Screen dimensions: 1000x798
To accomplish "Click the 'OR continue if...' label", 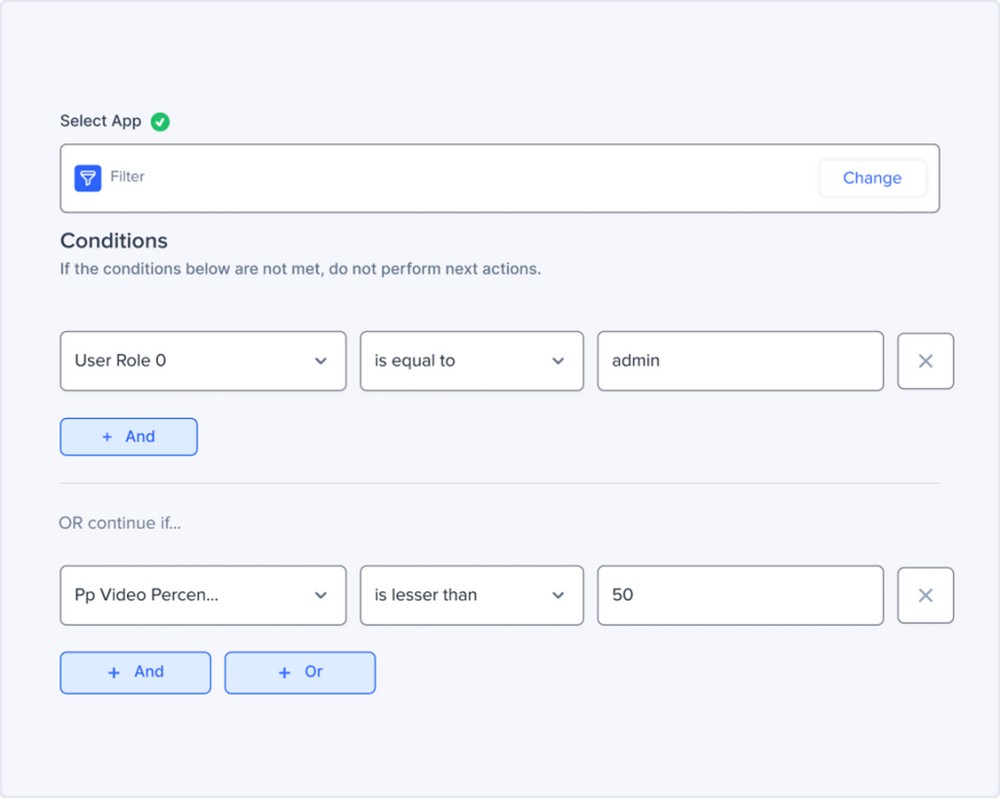I will click(120, 523).
